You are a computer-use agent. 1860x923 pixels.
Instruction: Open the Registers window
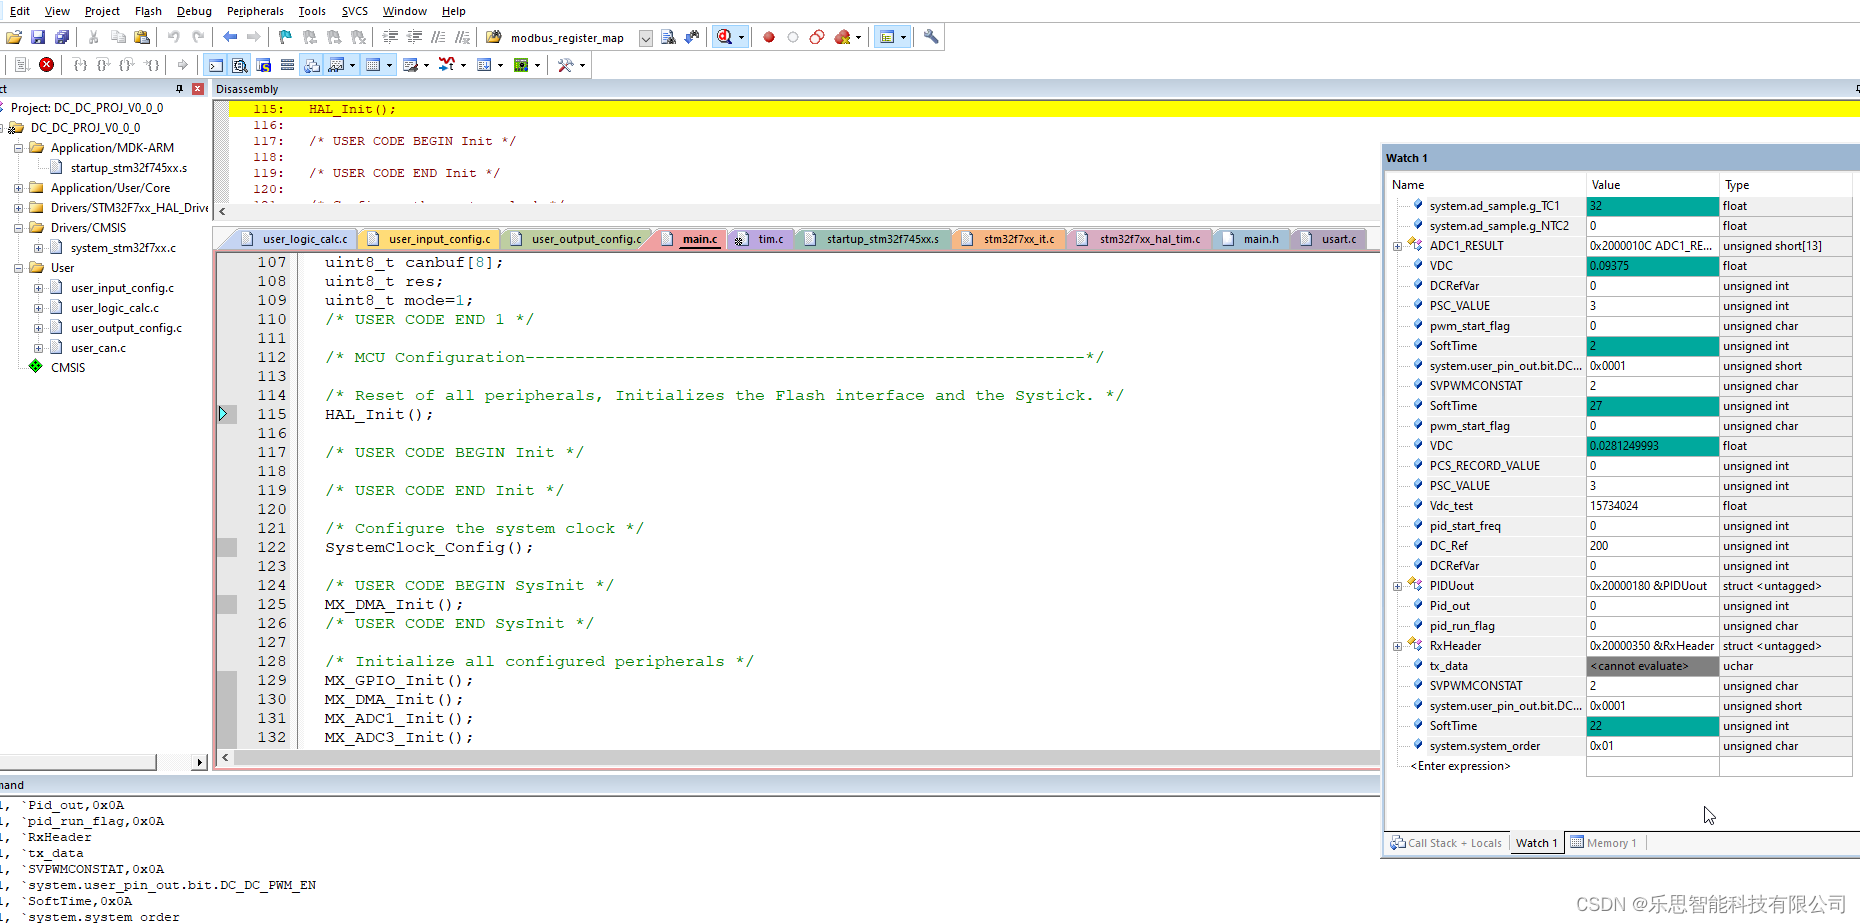click(288, 65)
